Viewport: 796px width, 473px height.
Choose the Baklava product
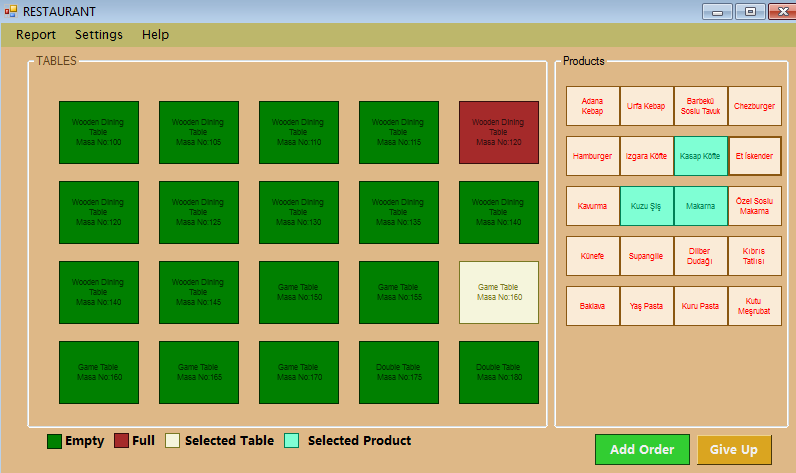592,306
